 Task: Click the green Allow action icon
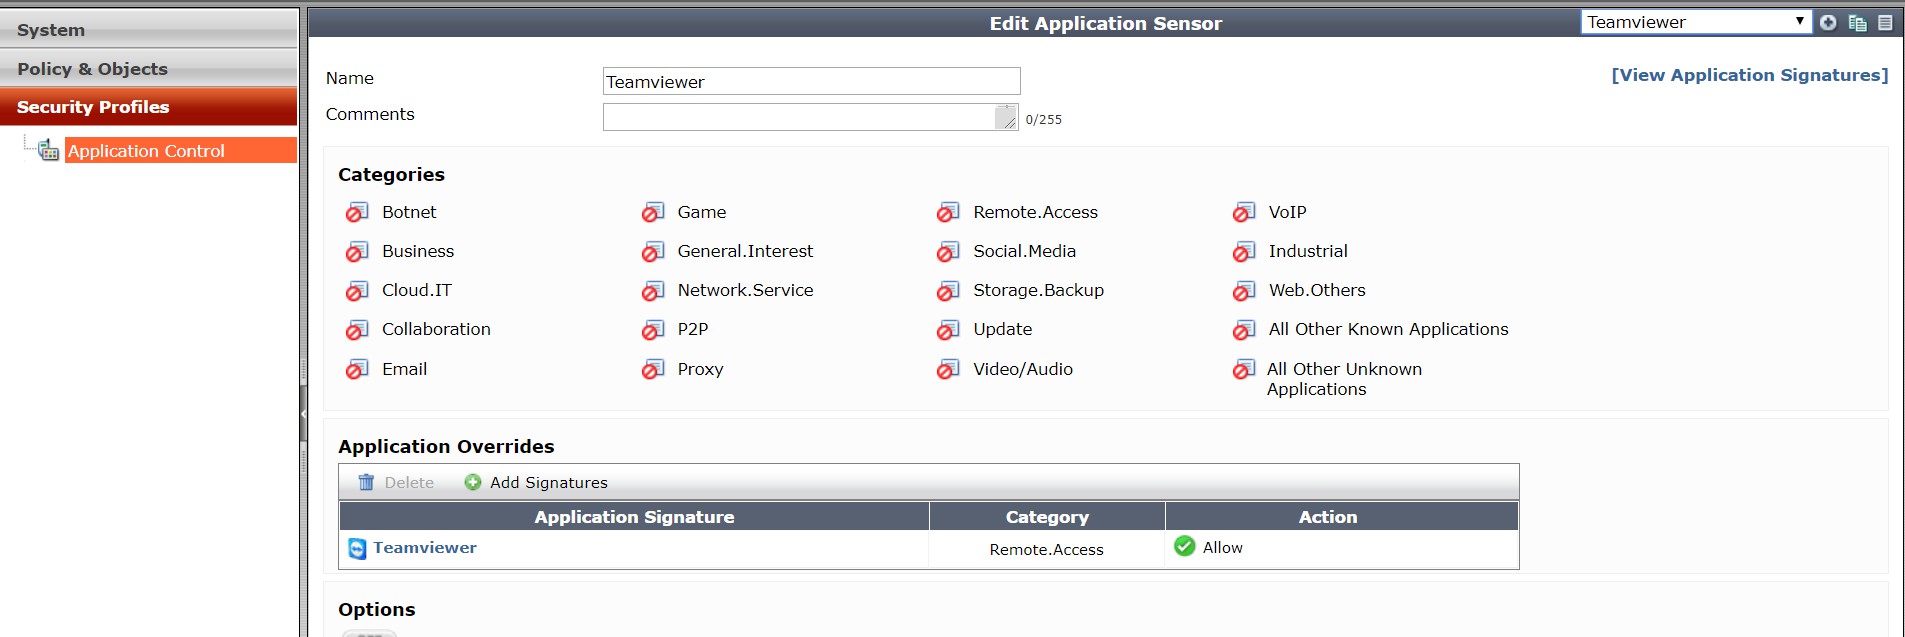[1185, 546]
